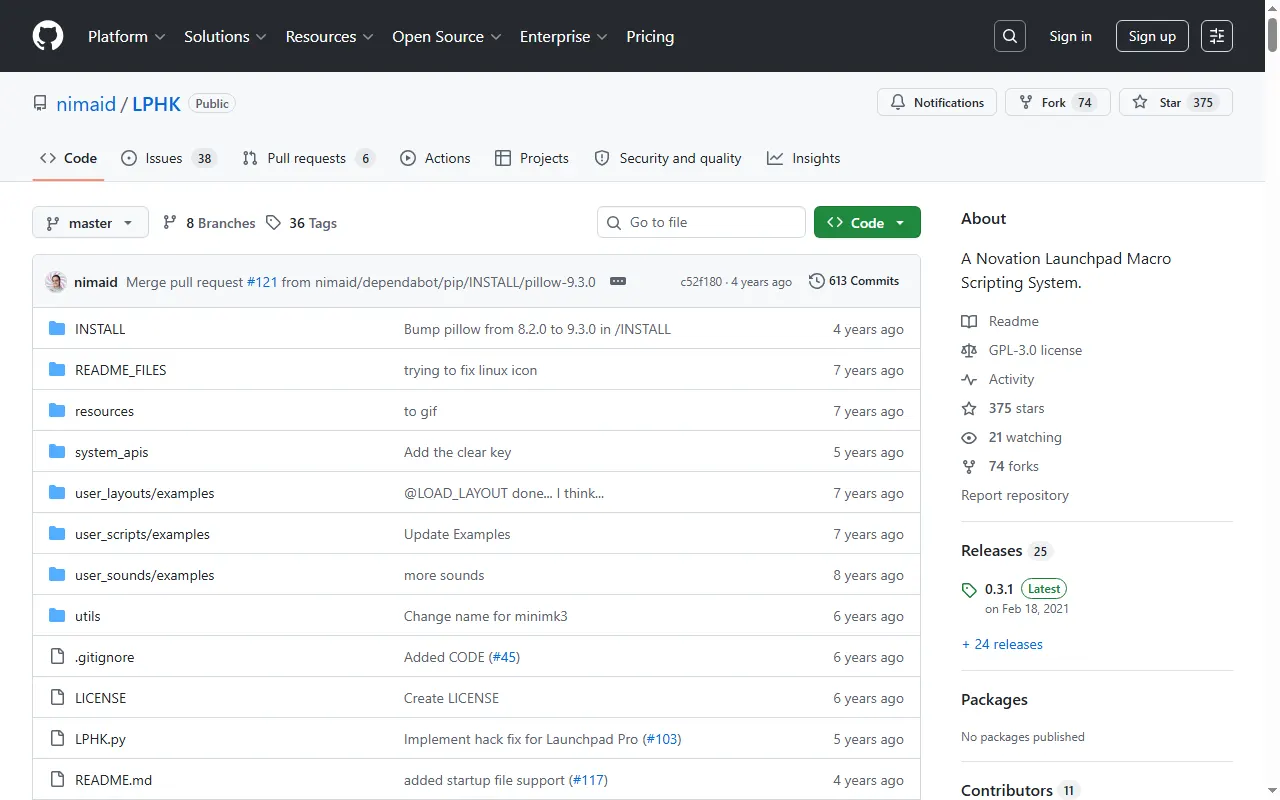
Task: View the 8 Branches link
Action: pyautogui.click(x=210, y=223)
